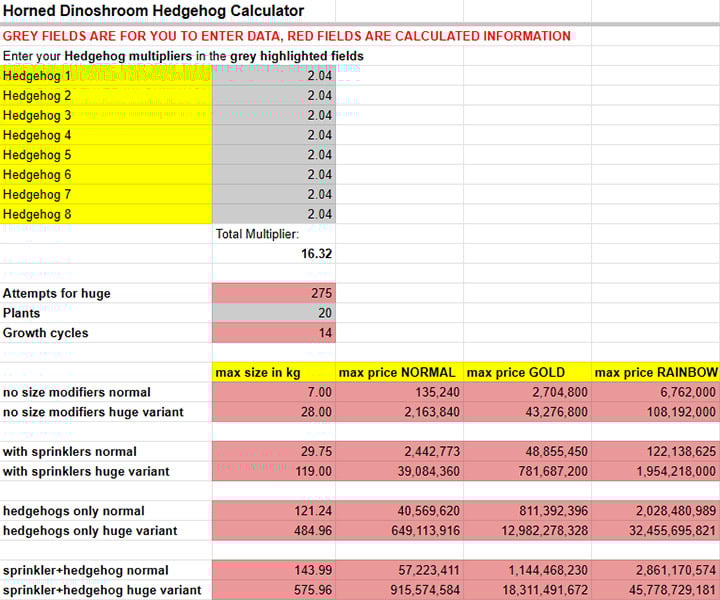Click 'hedgehogs only huge variant' row label
720x600 pixels.
[x=90, y=531]
